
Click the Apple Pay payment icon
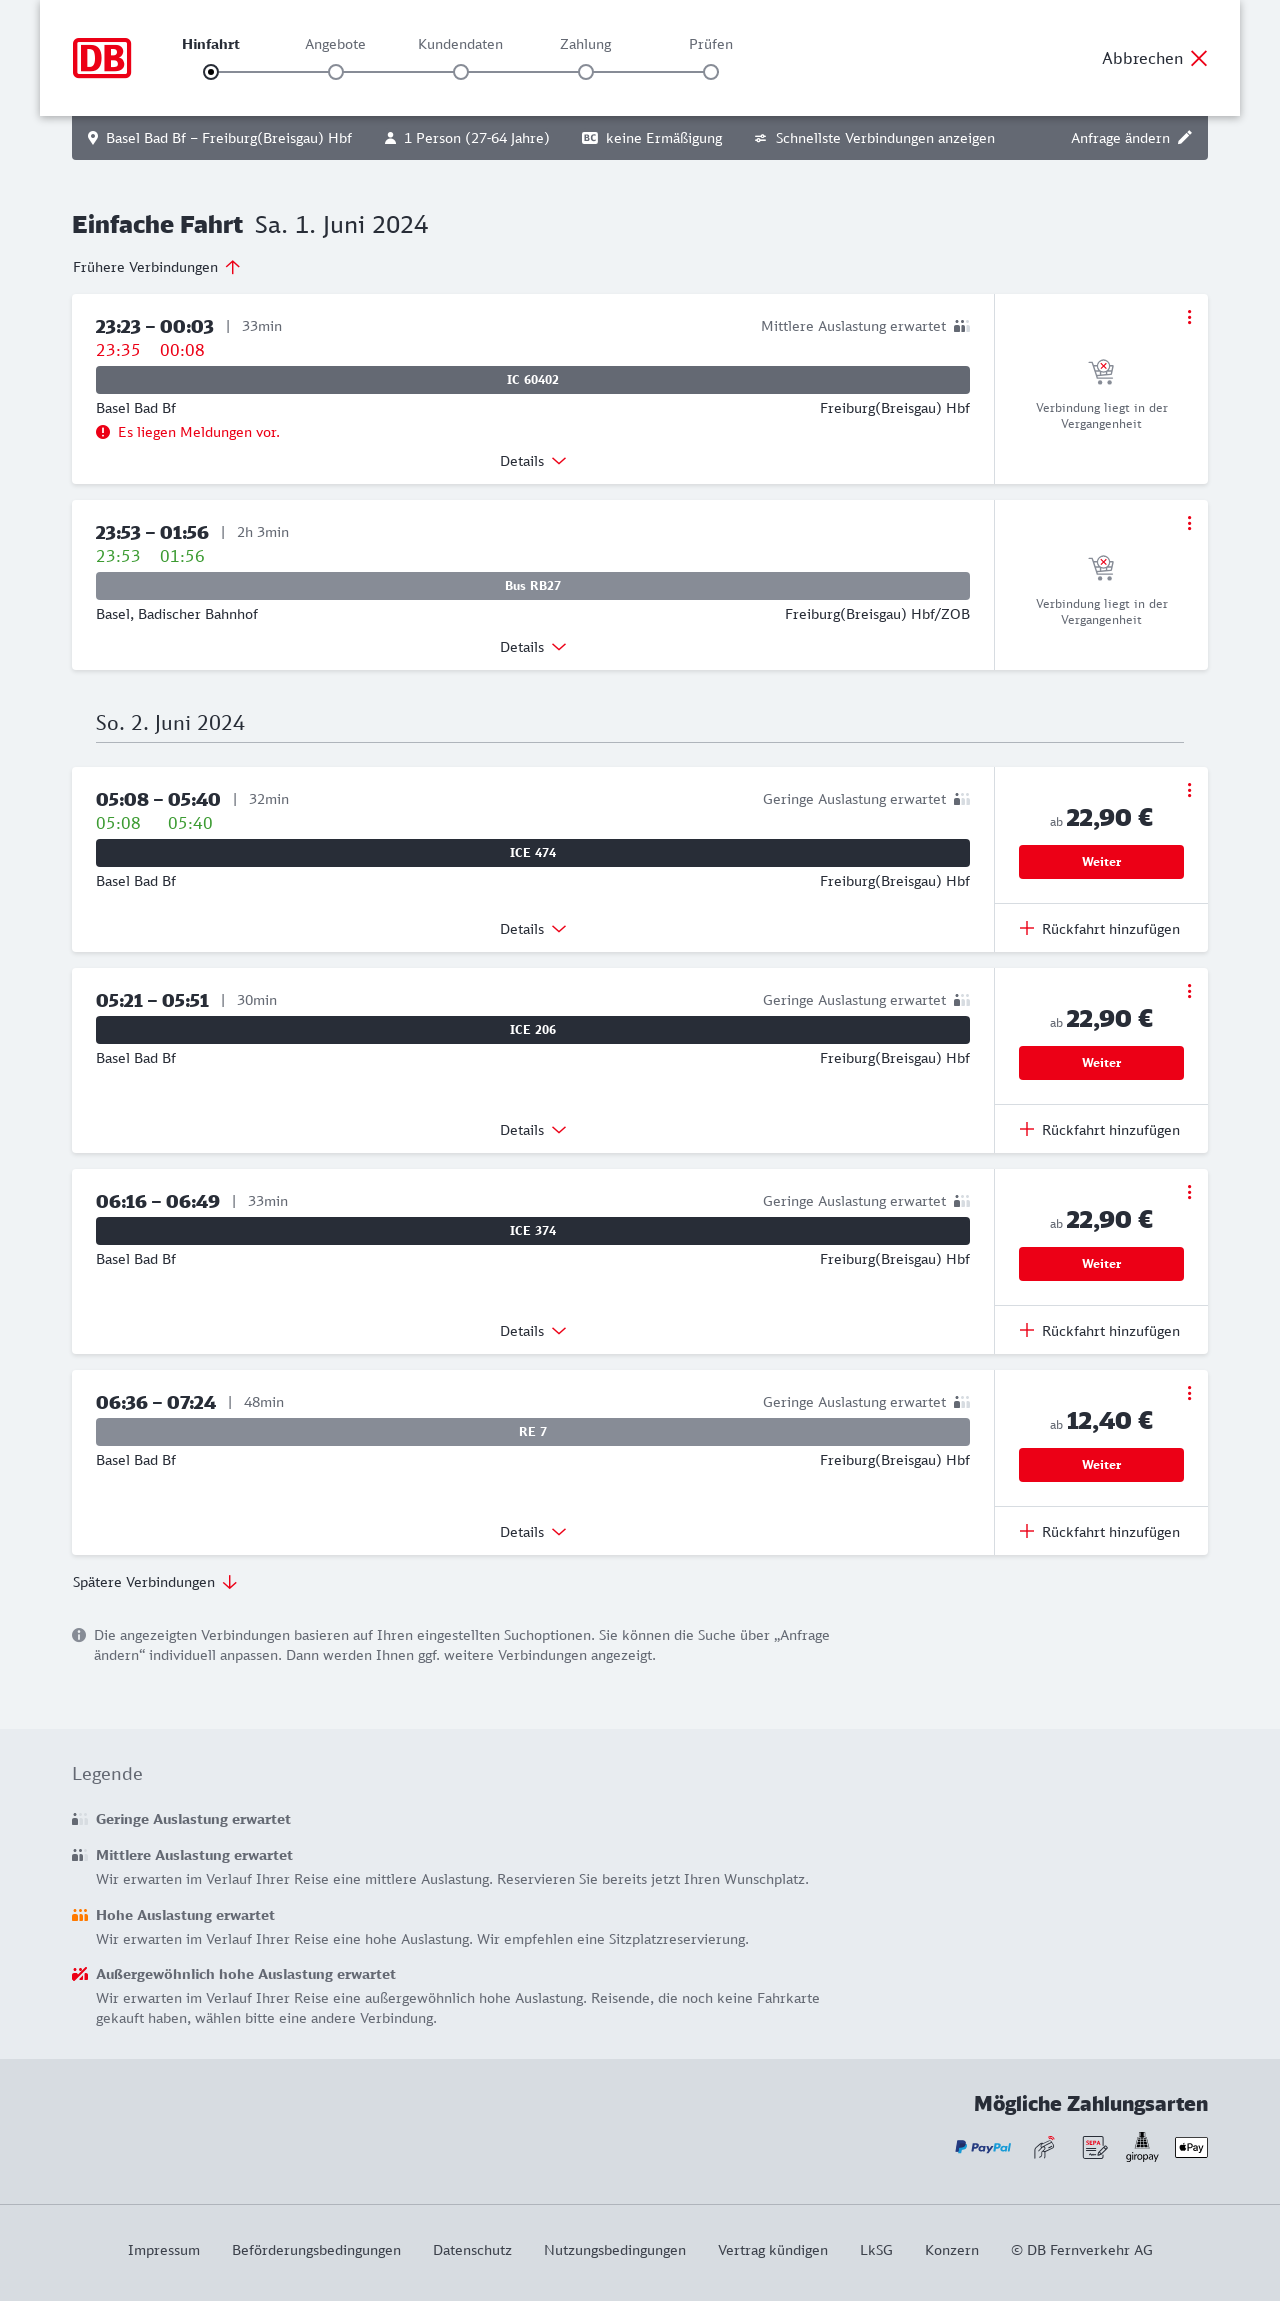tap(1191, 2147)
